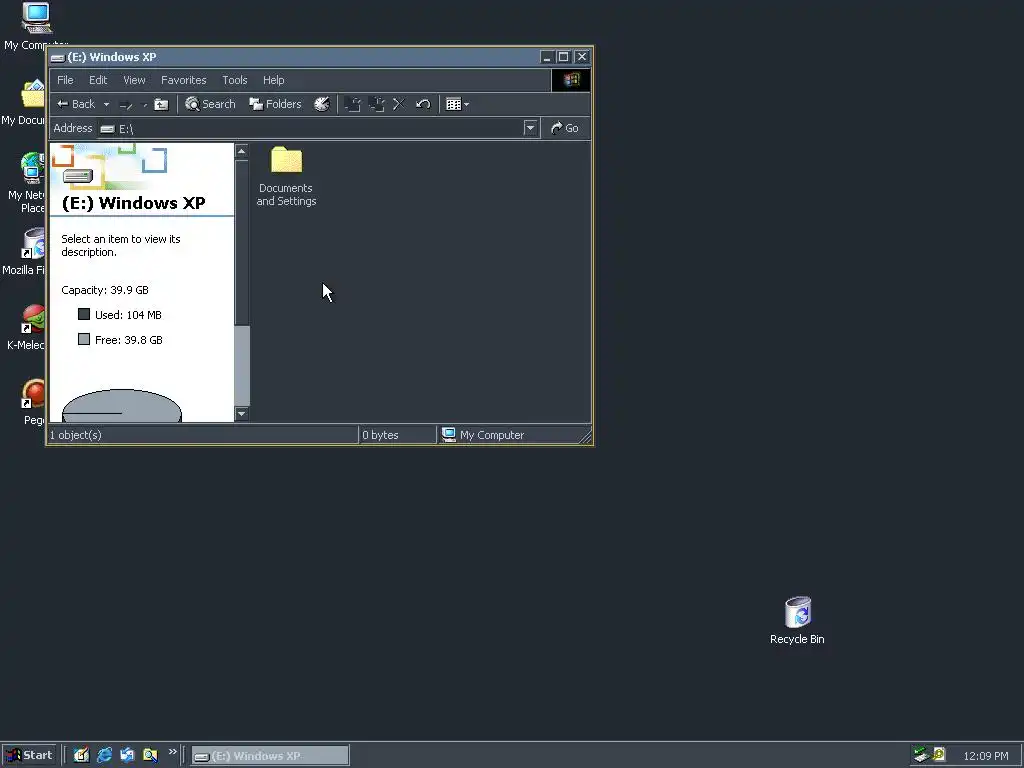Go back with the Back button
The width and height of the screenshot is (1024, 768).
click(76, 104)
